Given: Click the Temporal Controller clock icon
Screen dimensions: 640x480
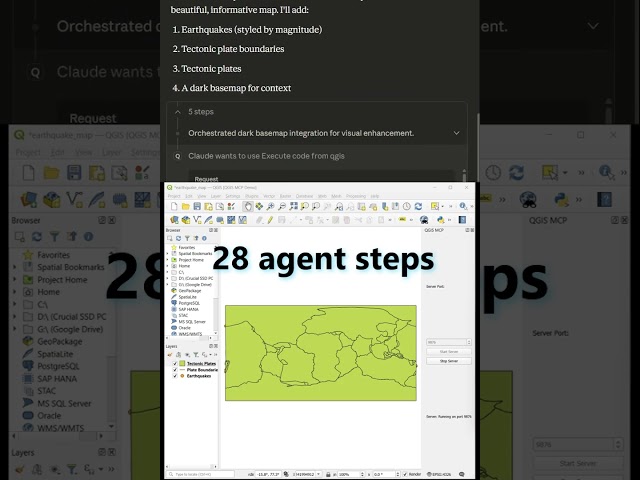Looking at the screenshot, I should pyautogui.click(x=407, y=207).
